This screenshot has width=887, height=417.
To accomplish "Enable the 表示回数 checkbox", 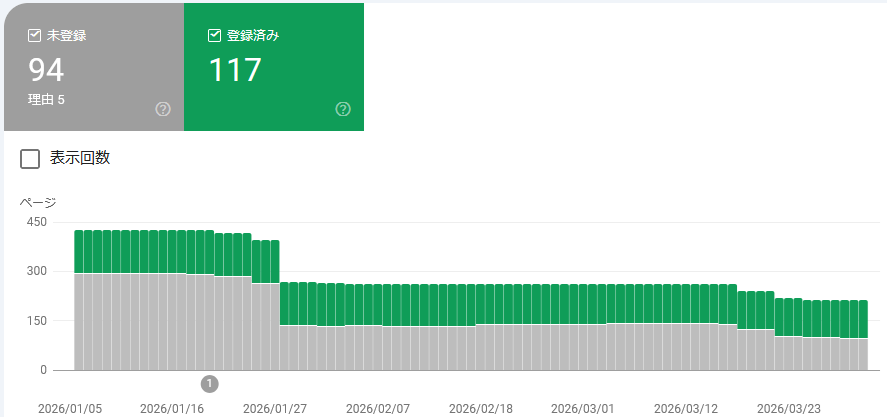I will coord(30,158).
